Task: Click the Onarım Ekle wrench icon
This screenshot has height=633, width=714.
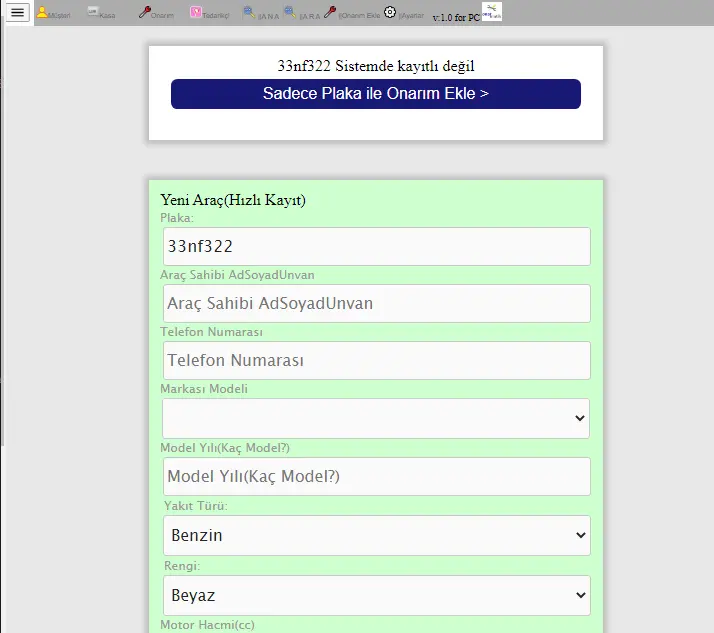Action: 330,13
